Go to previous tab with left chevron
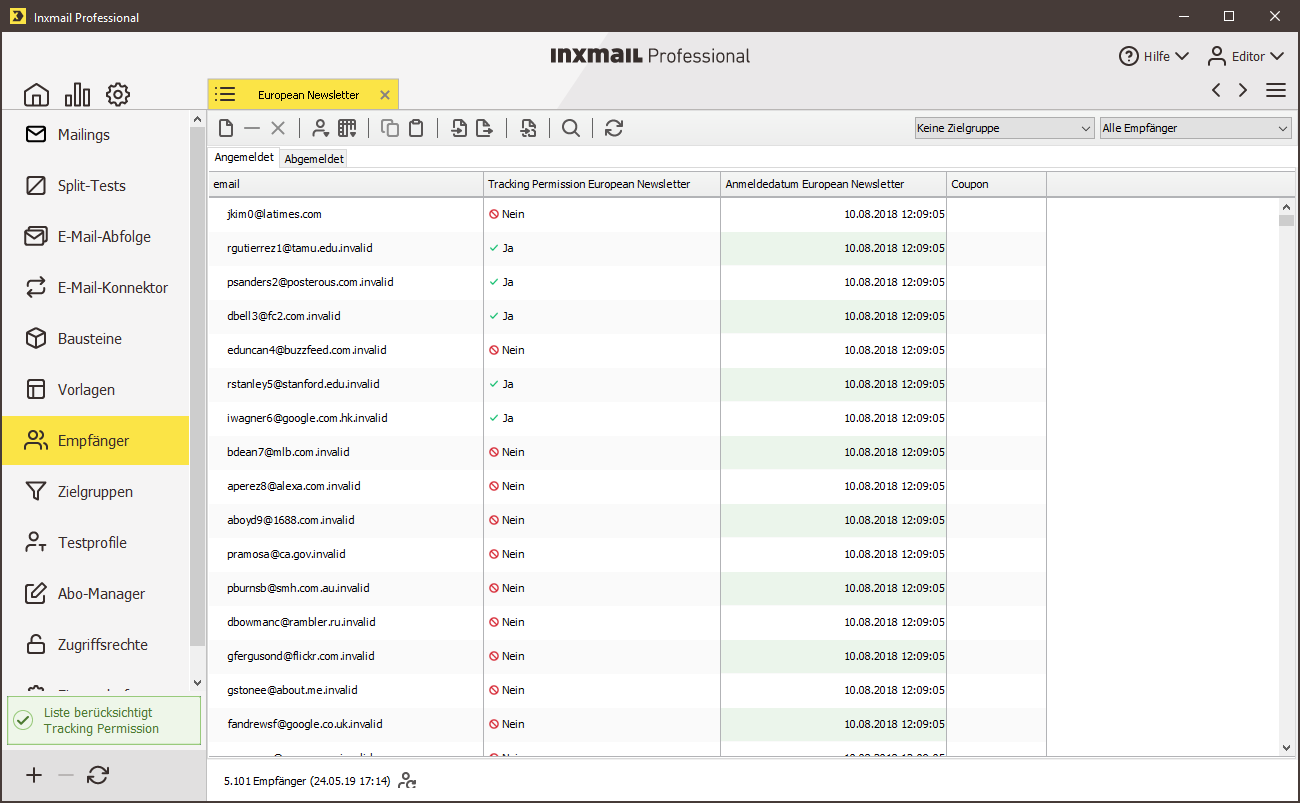Screen dimensions: 1300x803 (1216, 90)
